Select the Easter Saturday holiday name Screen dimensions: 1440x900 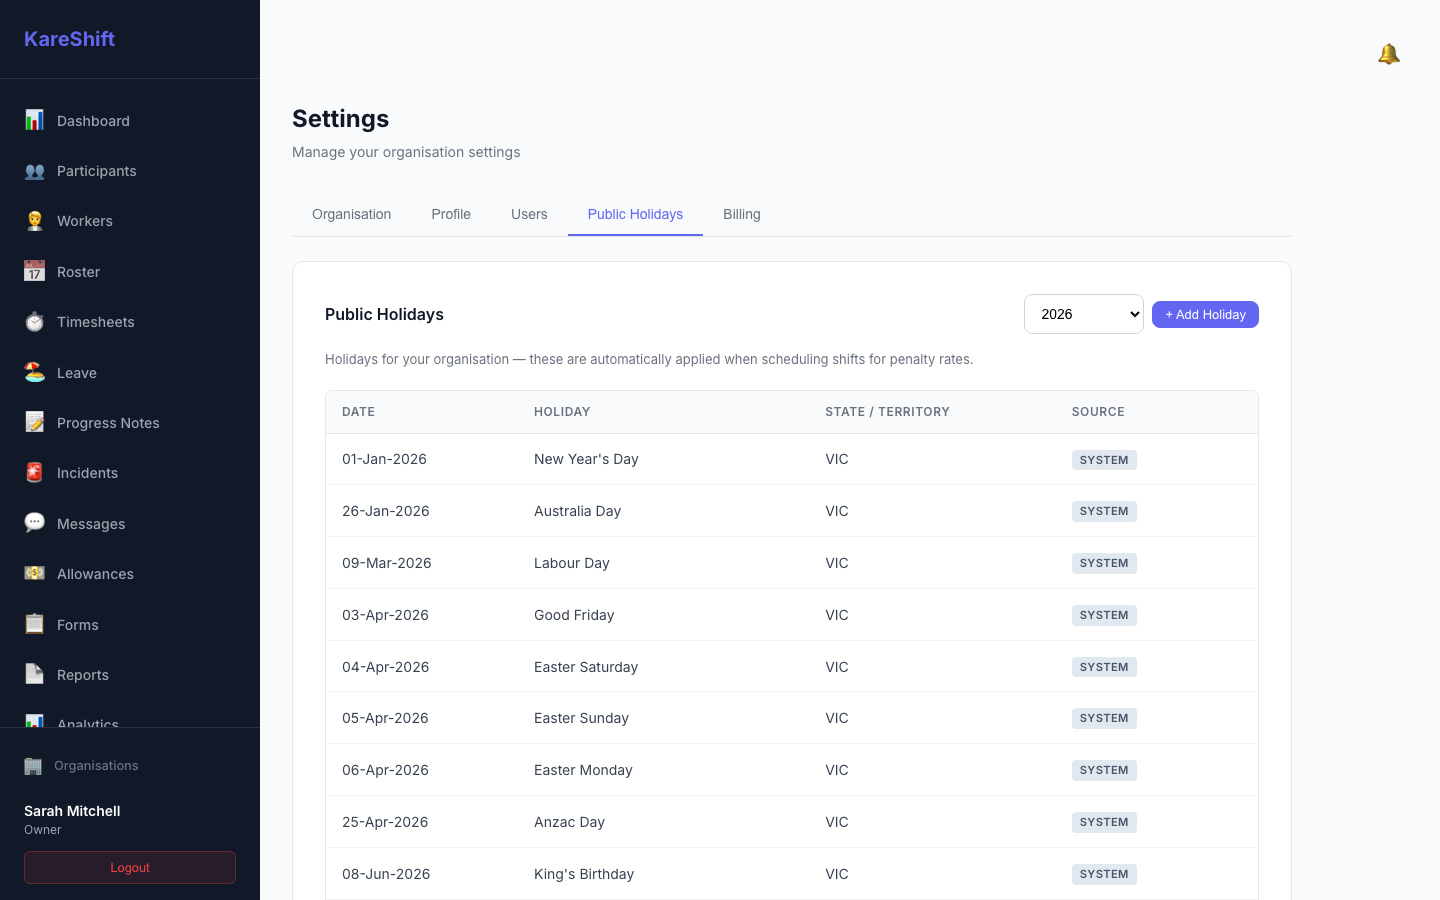pos(586,667)
